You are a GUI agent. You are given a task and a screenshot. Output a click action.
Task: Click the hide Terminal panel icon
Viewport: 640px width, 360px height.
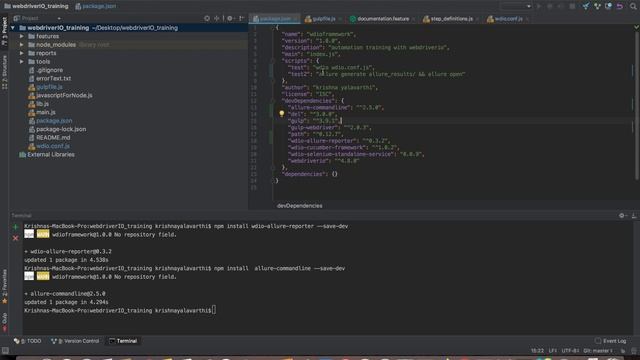633,216
